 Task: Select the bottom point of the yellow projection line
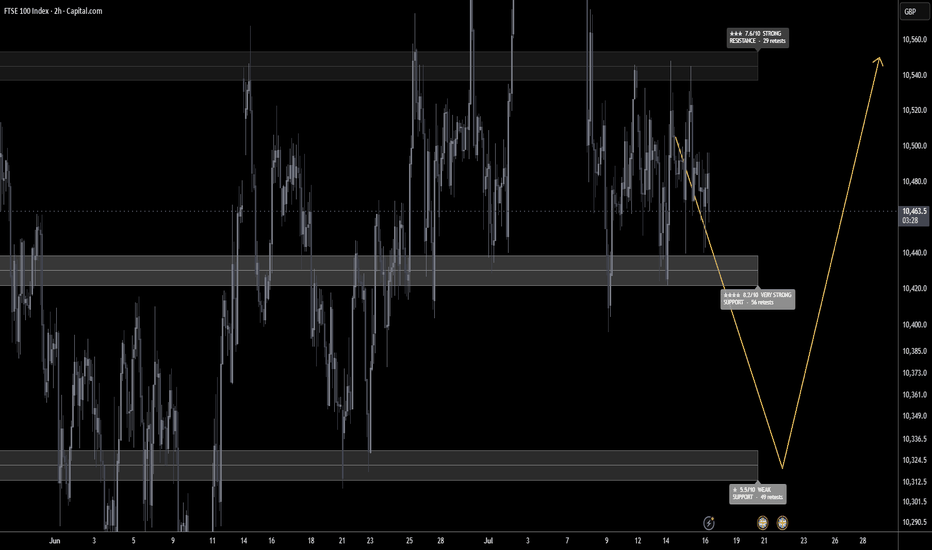click(782, 468)
